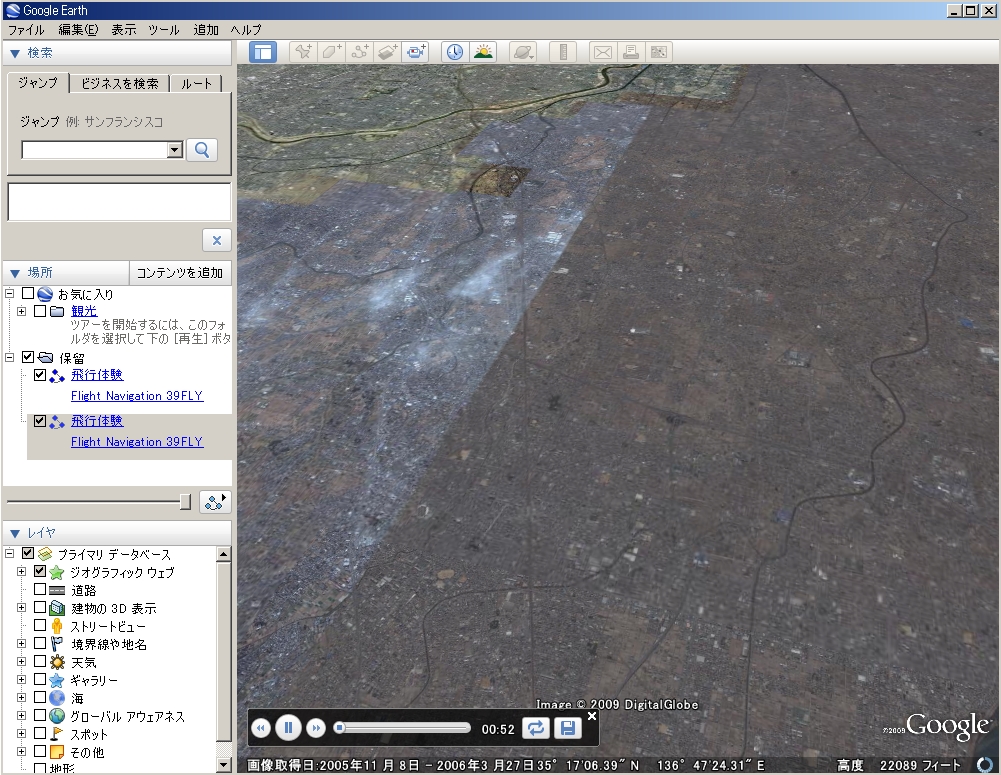Image resolution: width=1001 pixels, height=775 pixels.
Task: Click the search magnifier button
Action: pos(202,150)
